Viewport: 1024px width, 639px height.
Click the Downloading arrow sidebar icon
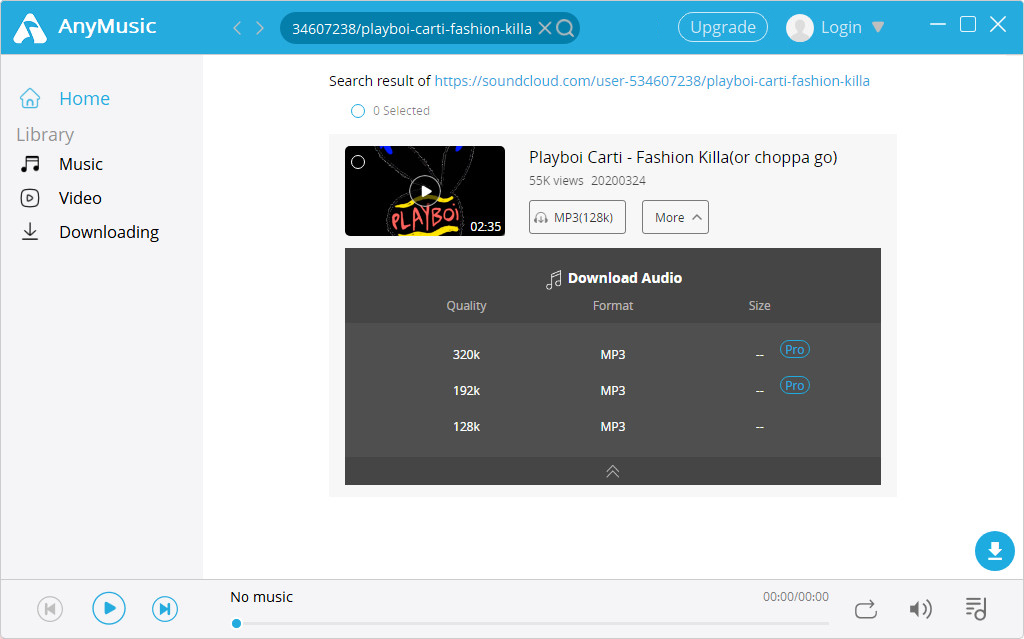[30, 232]
